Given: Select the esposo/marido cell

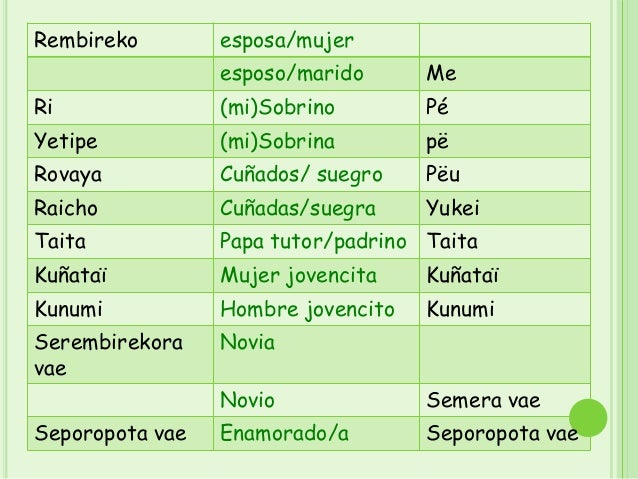Looking at the screenshot, I should pos(316,74).
